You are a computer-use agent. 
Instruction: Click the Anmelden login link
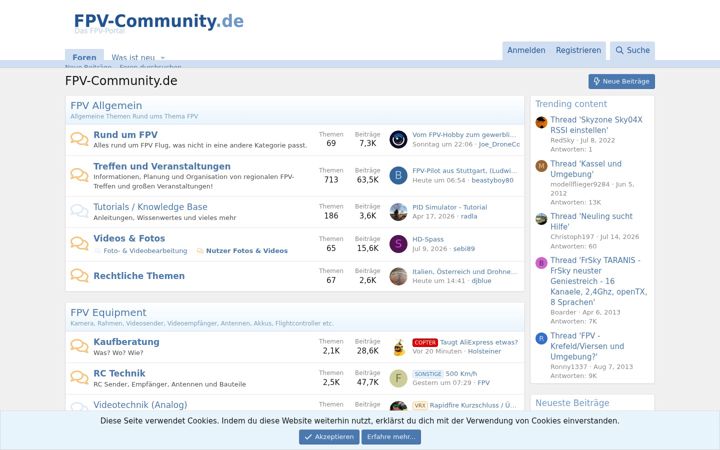click(x=526, y=50)
